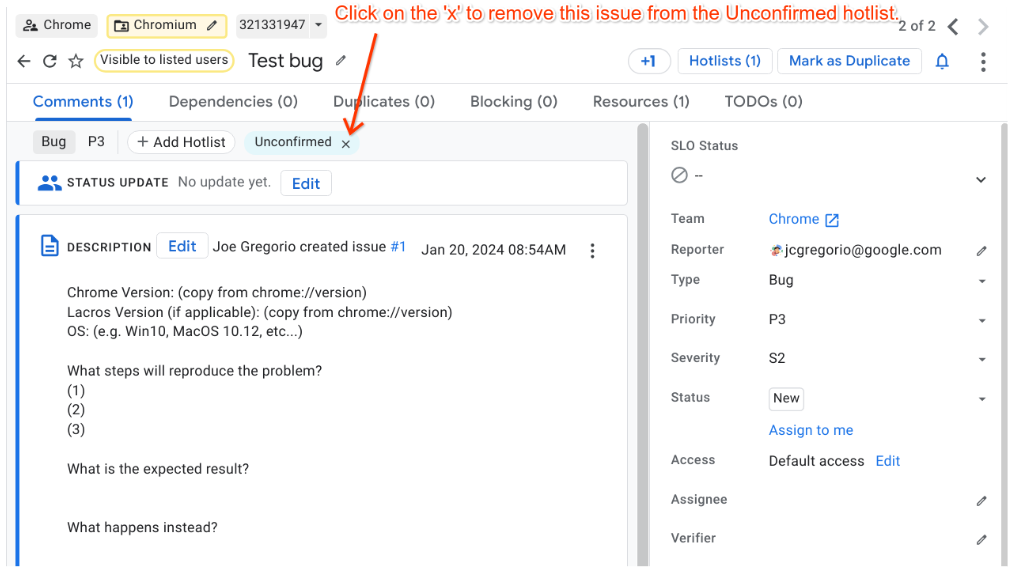The image size is (1013, 572).
Task: Open the notification bell settings
Action: point(942,61)
